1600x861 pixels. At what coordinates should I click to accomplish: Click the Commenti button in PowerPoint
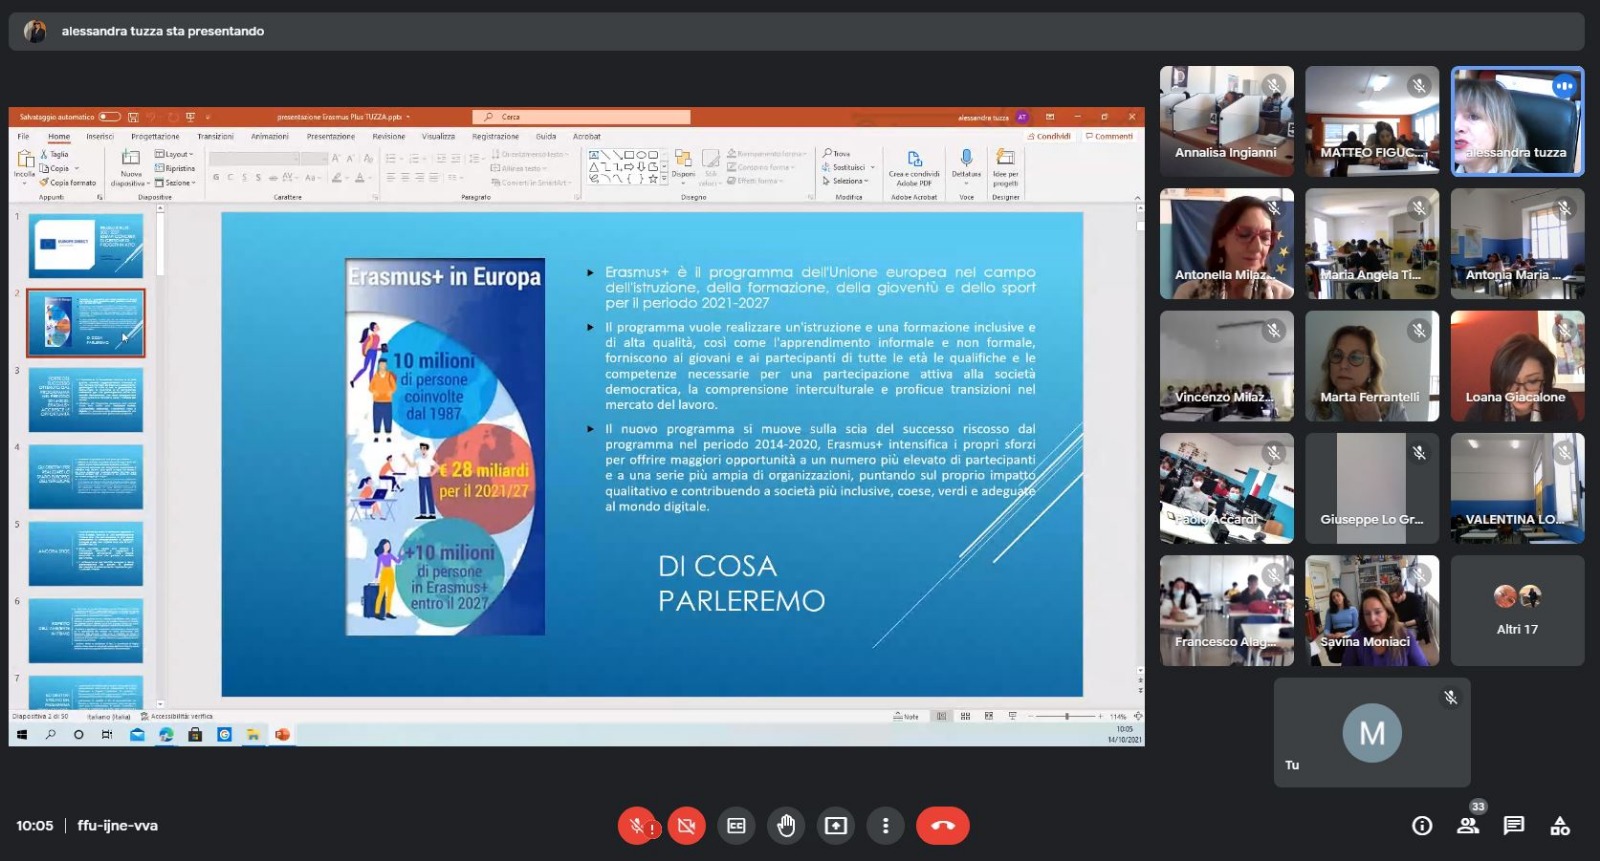(1109, 136)
